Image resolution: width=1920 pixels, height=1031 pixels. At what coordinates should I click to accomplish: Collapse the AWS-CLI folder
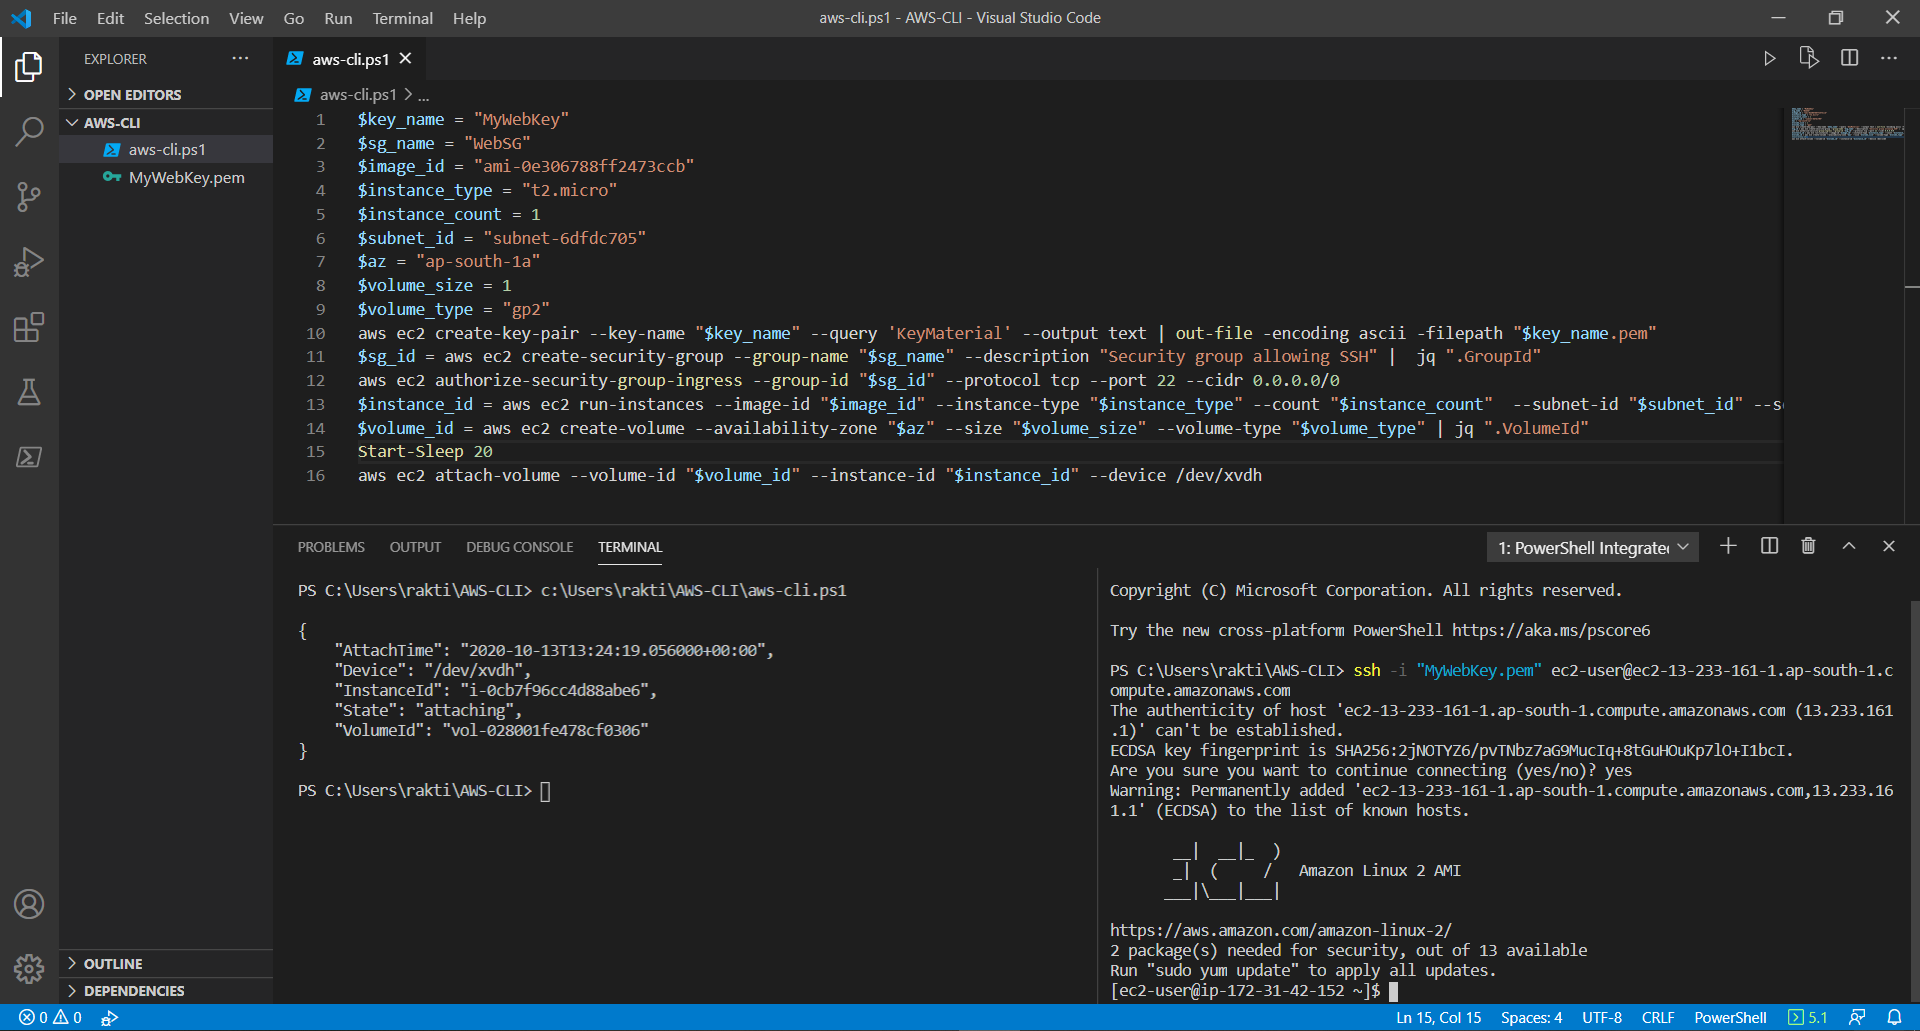[111, 123]
